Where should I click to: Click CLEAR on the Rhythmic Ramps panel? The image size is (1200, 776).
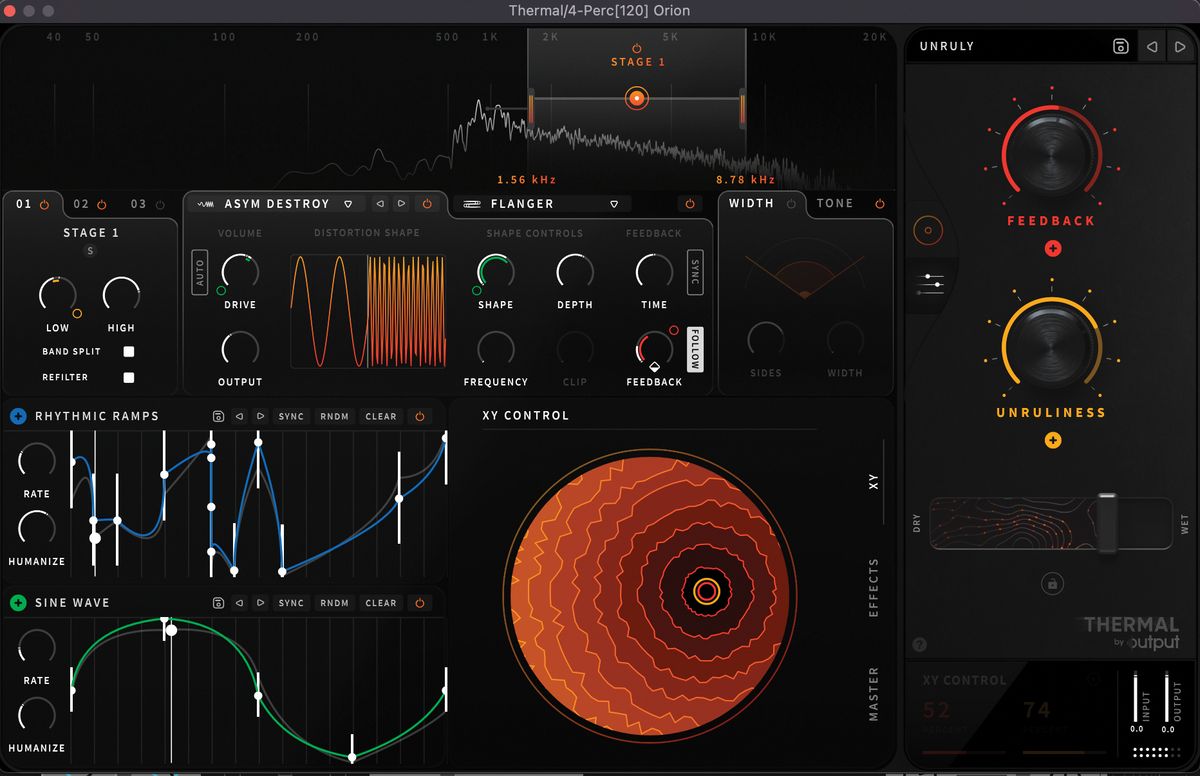380,416
